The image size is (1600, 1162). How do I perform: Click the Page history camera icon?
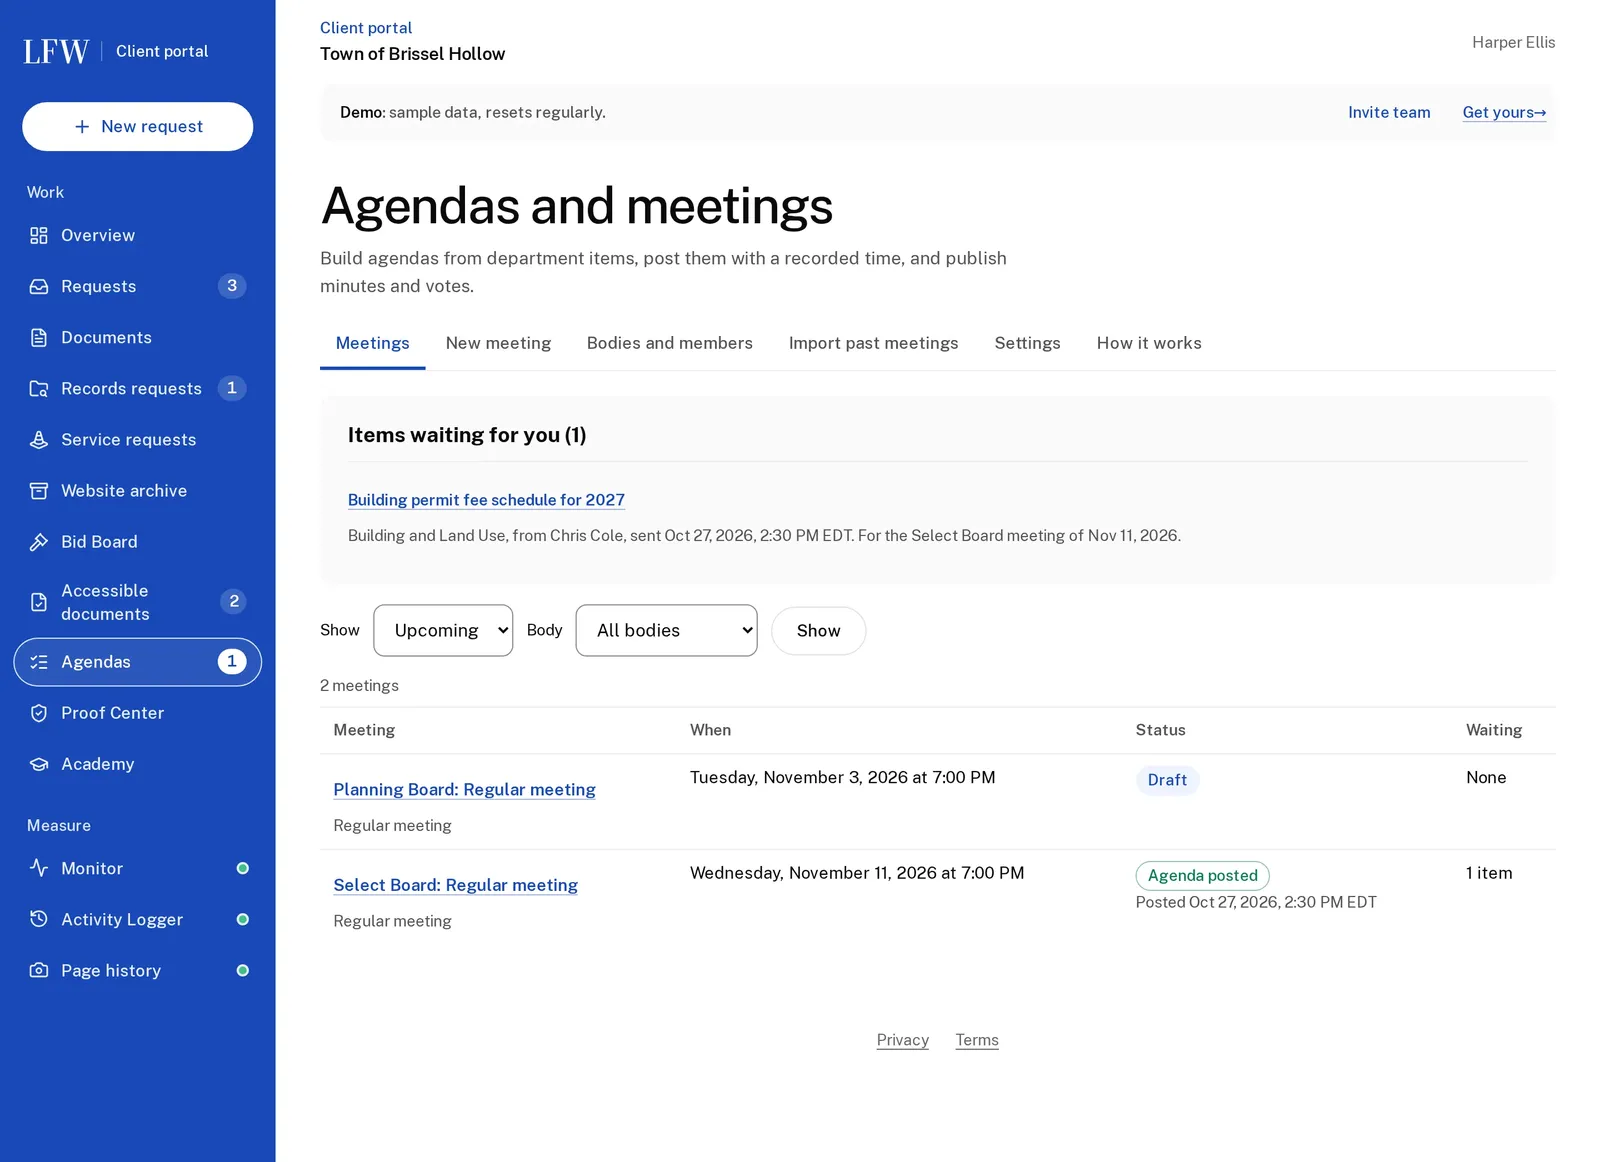(39, 970)
